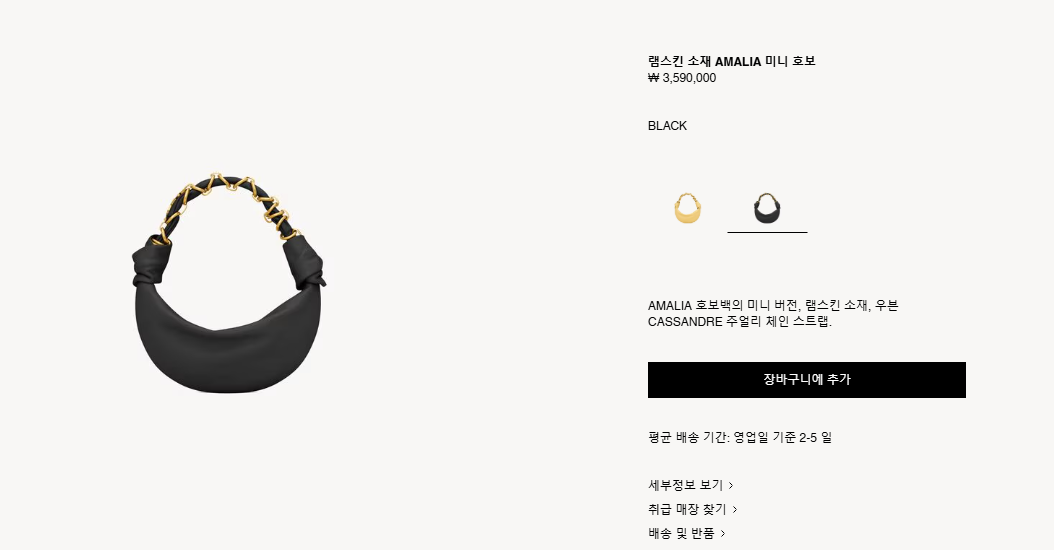This screenshot has width=1054, height=550.
Task: Click the ₩ 3,590,000 price text
Action: [x=682, y=78]
